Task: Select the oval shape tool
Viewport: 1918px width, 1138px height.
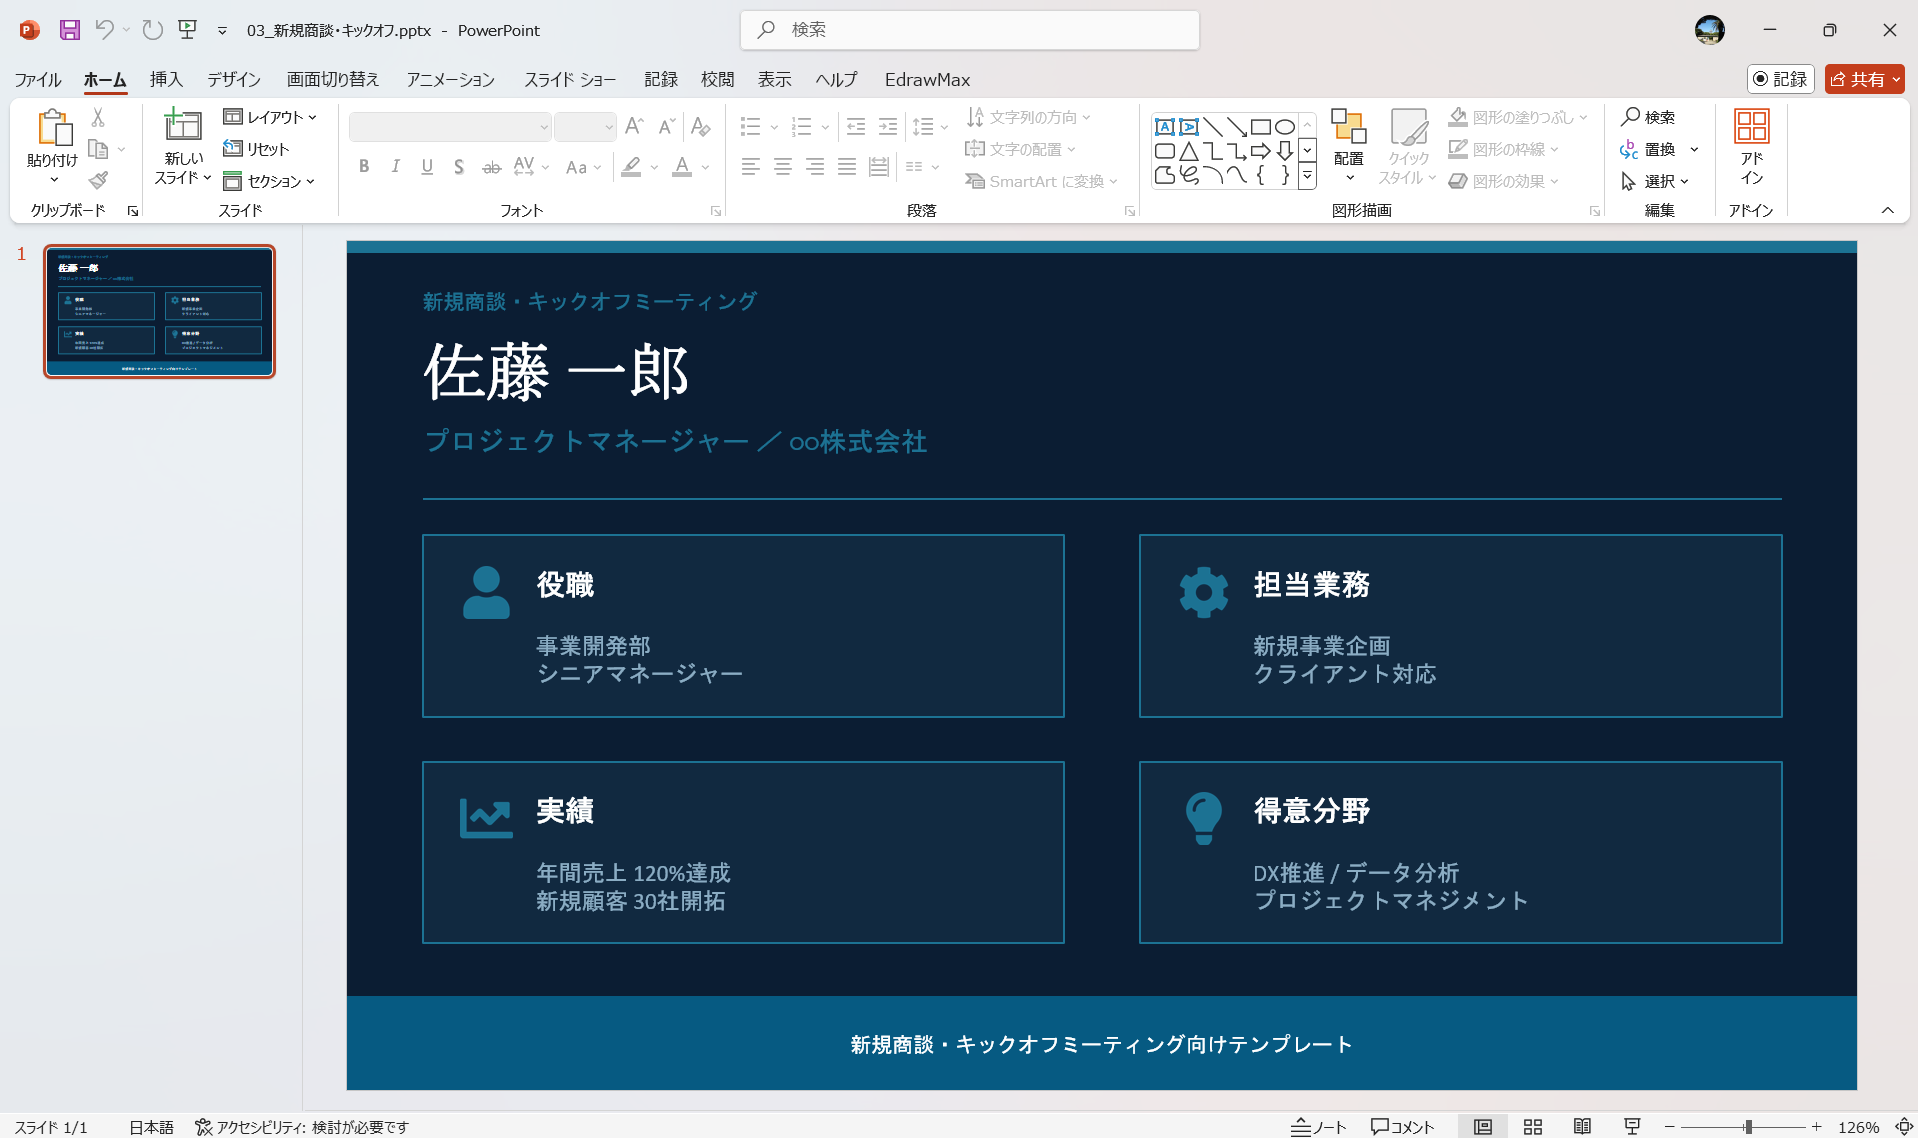Action: tap(1285, 126)
